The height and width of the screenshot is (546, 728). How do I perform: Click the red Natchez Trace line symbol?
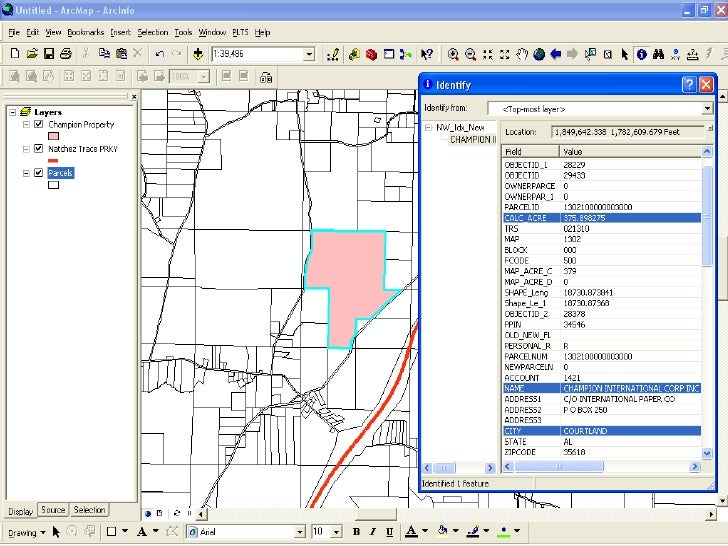coord(53,161)
